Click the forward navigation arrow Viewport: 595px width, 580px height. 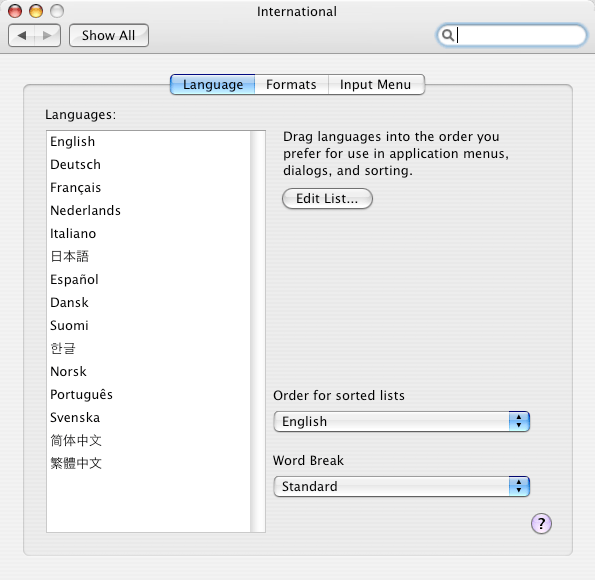click(47, 36)
